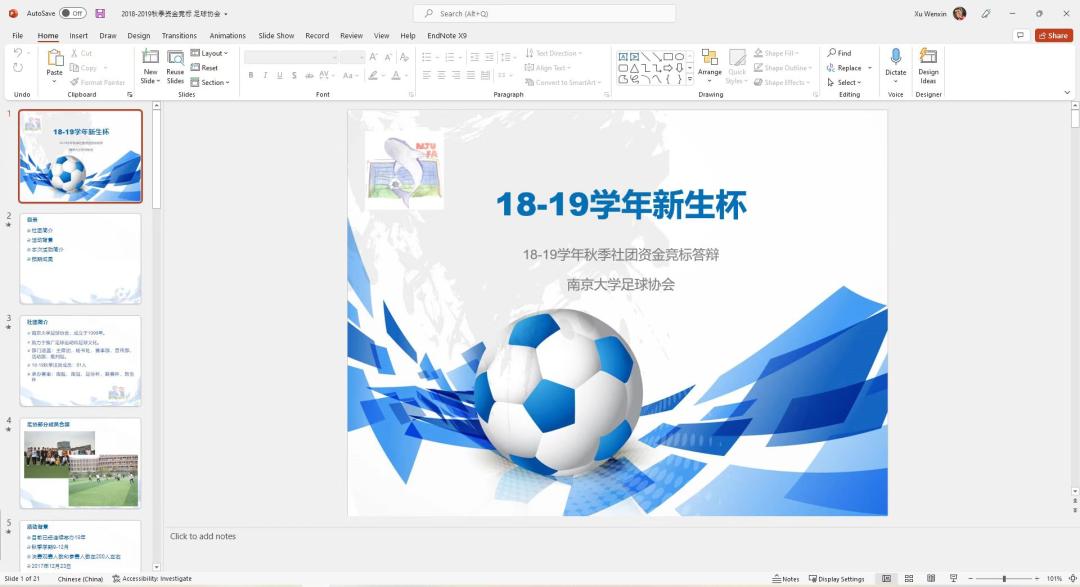Click the Find button
The image size is (1080, 587).
point(840,53)
